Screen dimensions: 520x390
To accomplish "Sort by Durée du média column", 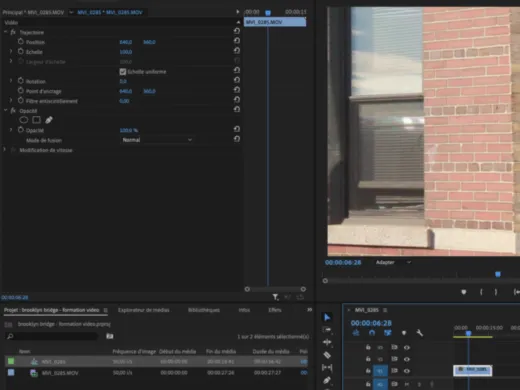I will (271, 351).
